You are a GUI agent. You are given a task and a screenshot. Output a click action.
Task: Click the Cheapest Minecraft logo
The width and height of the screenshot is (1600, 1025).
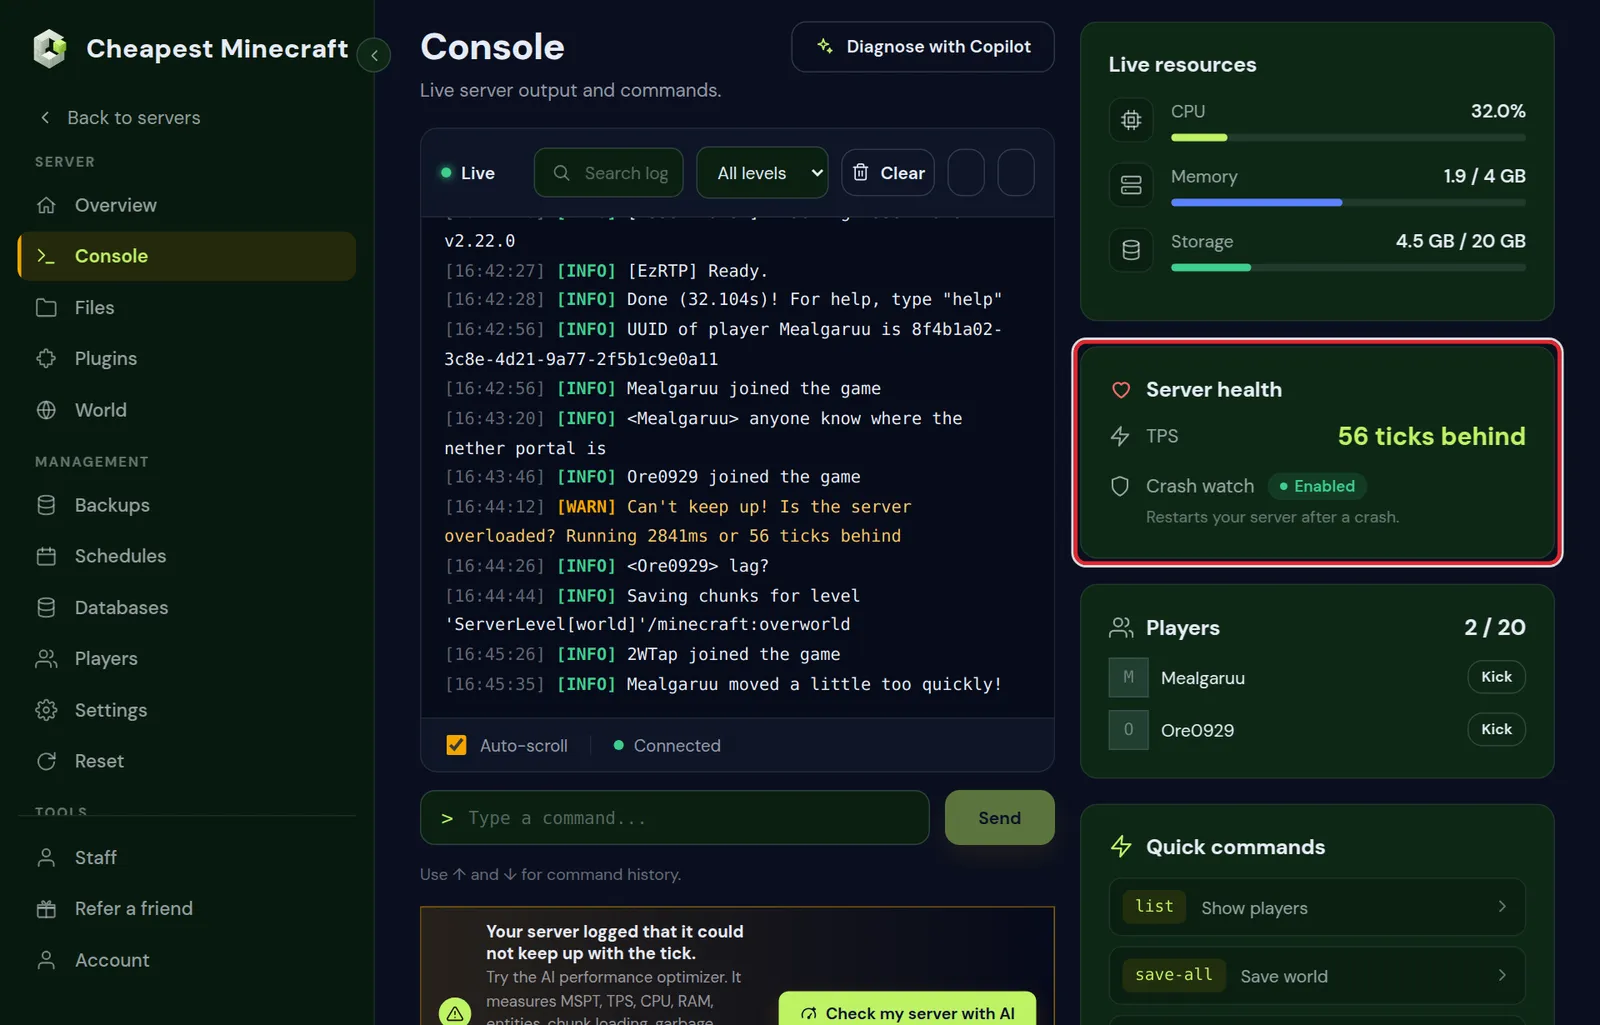click(49, 48)
